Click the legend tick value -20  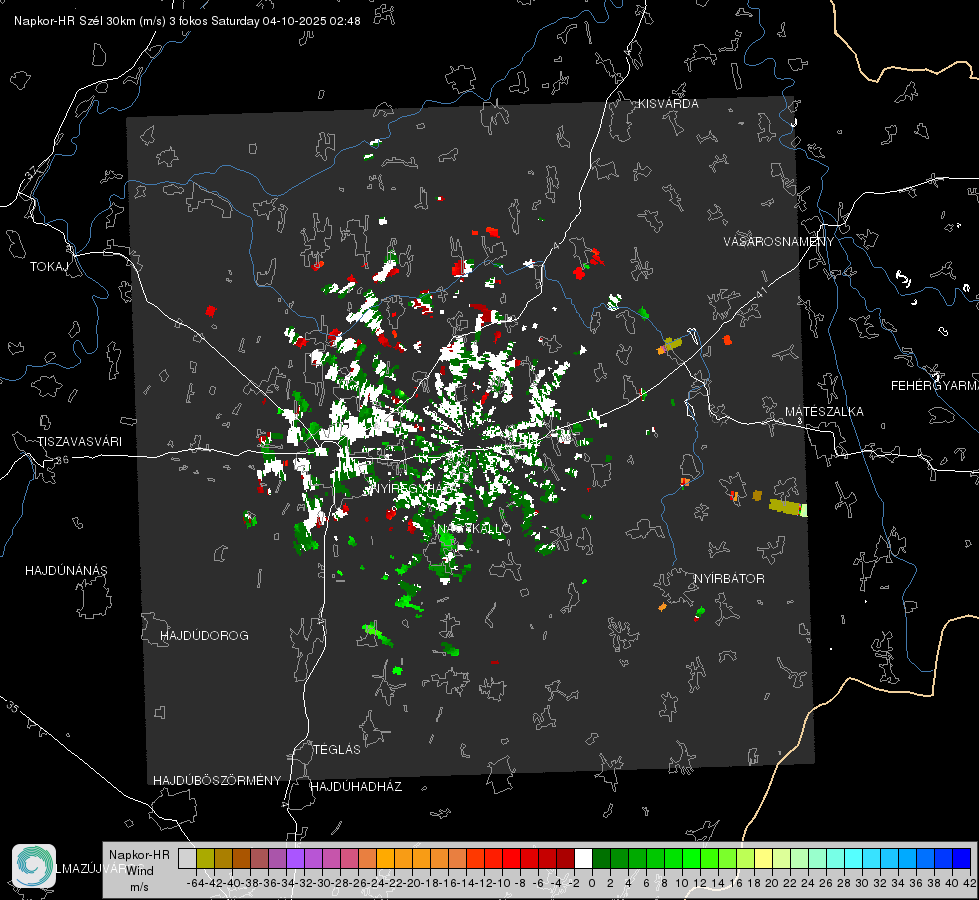pyautogui.click(x=411, y=883)
